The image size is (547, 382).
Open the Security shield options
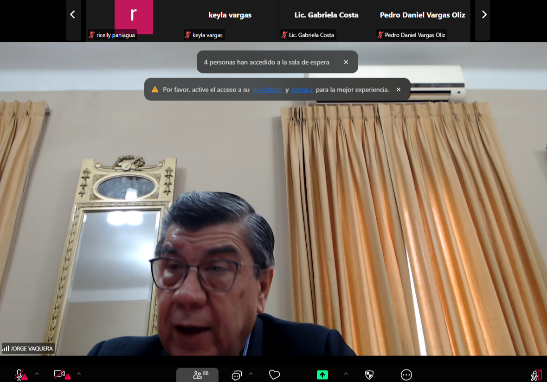pyautogui.click(x=369, y=375)
